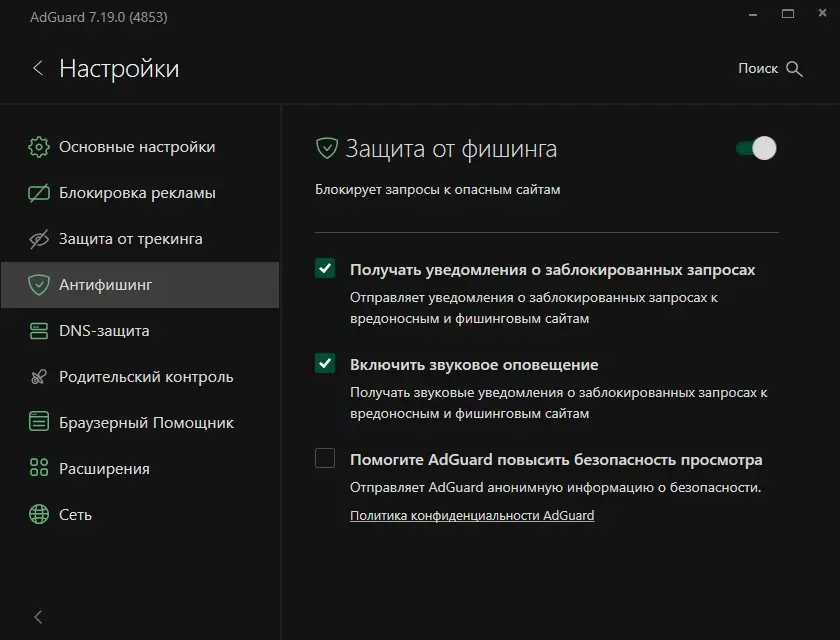The image size is (840, 640).
Task: Go back using the arrow beside Настройки
Action: pos(38,68)
